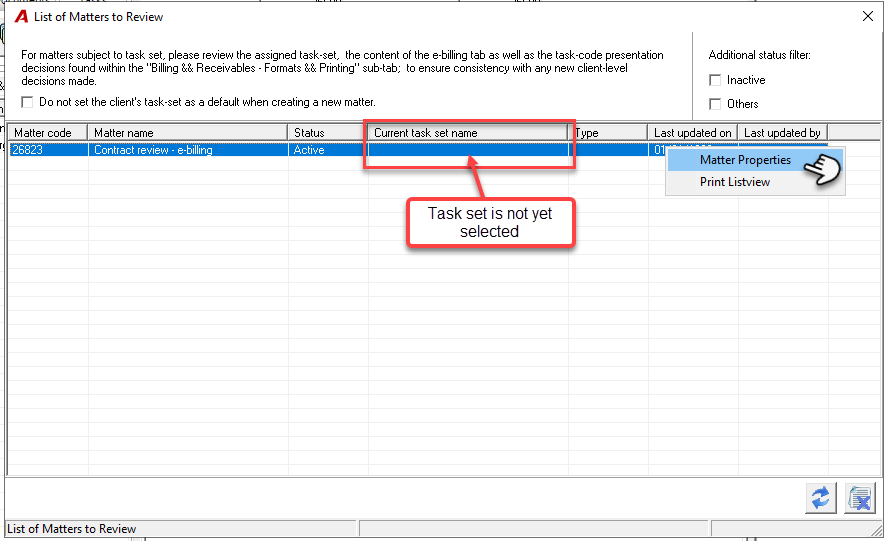The height and width of the screenshot is (541, 885).
Task: Close the List of Matters to Review window
Action: click(868, 16)
